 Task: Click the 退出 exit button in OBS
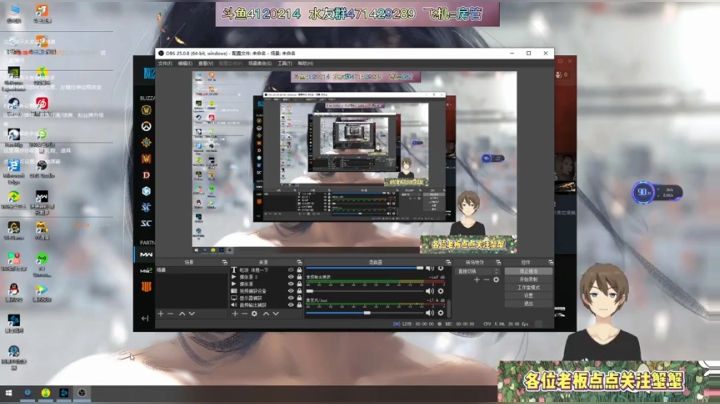(529, 303)
